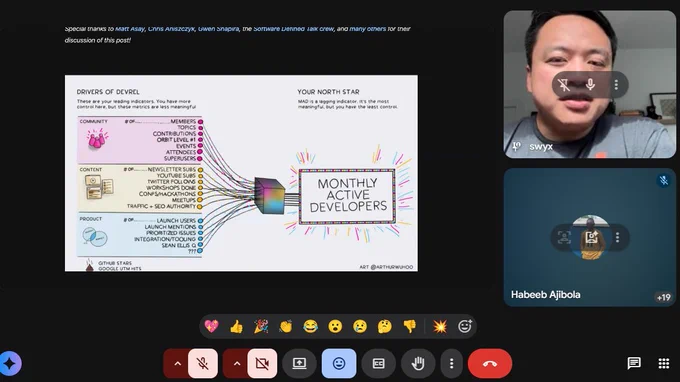680x382 pixels.
Task: Open the more emoji picker
Action: click(x=464, y=326)
